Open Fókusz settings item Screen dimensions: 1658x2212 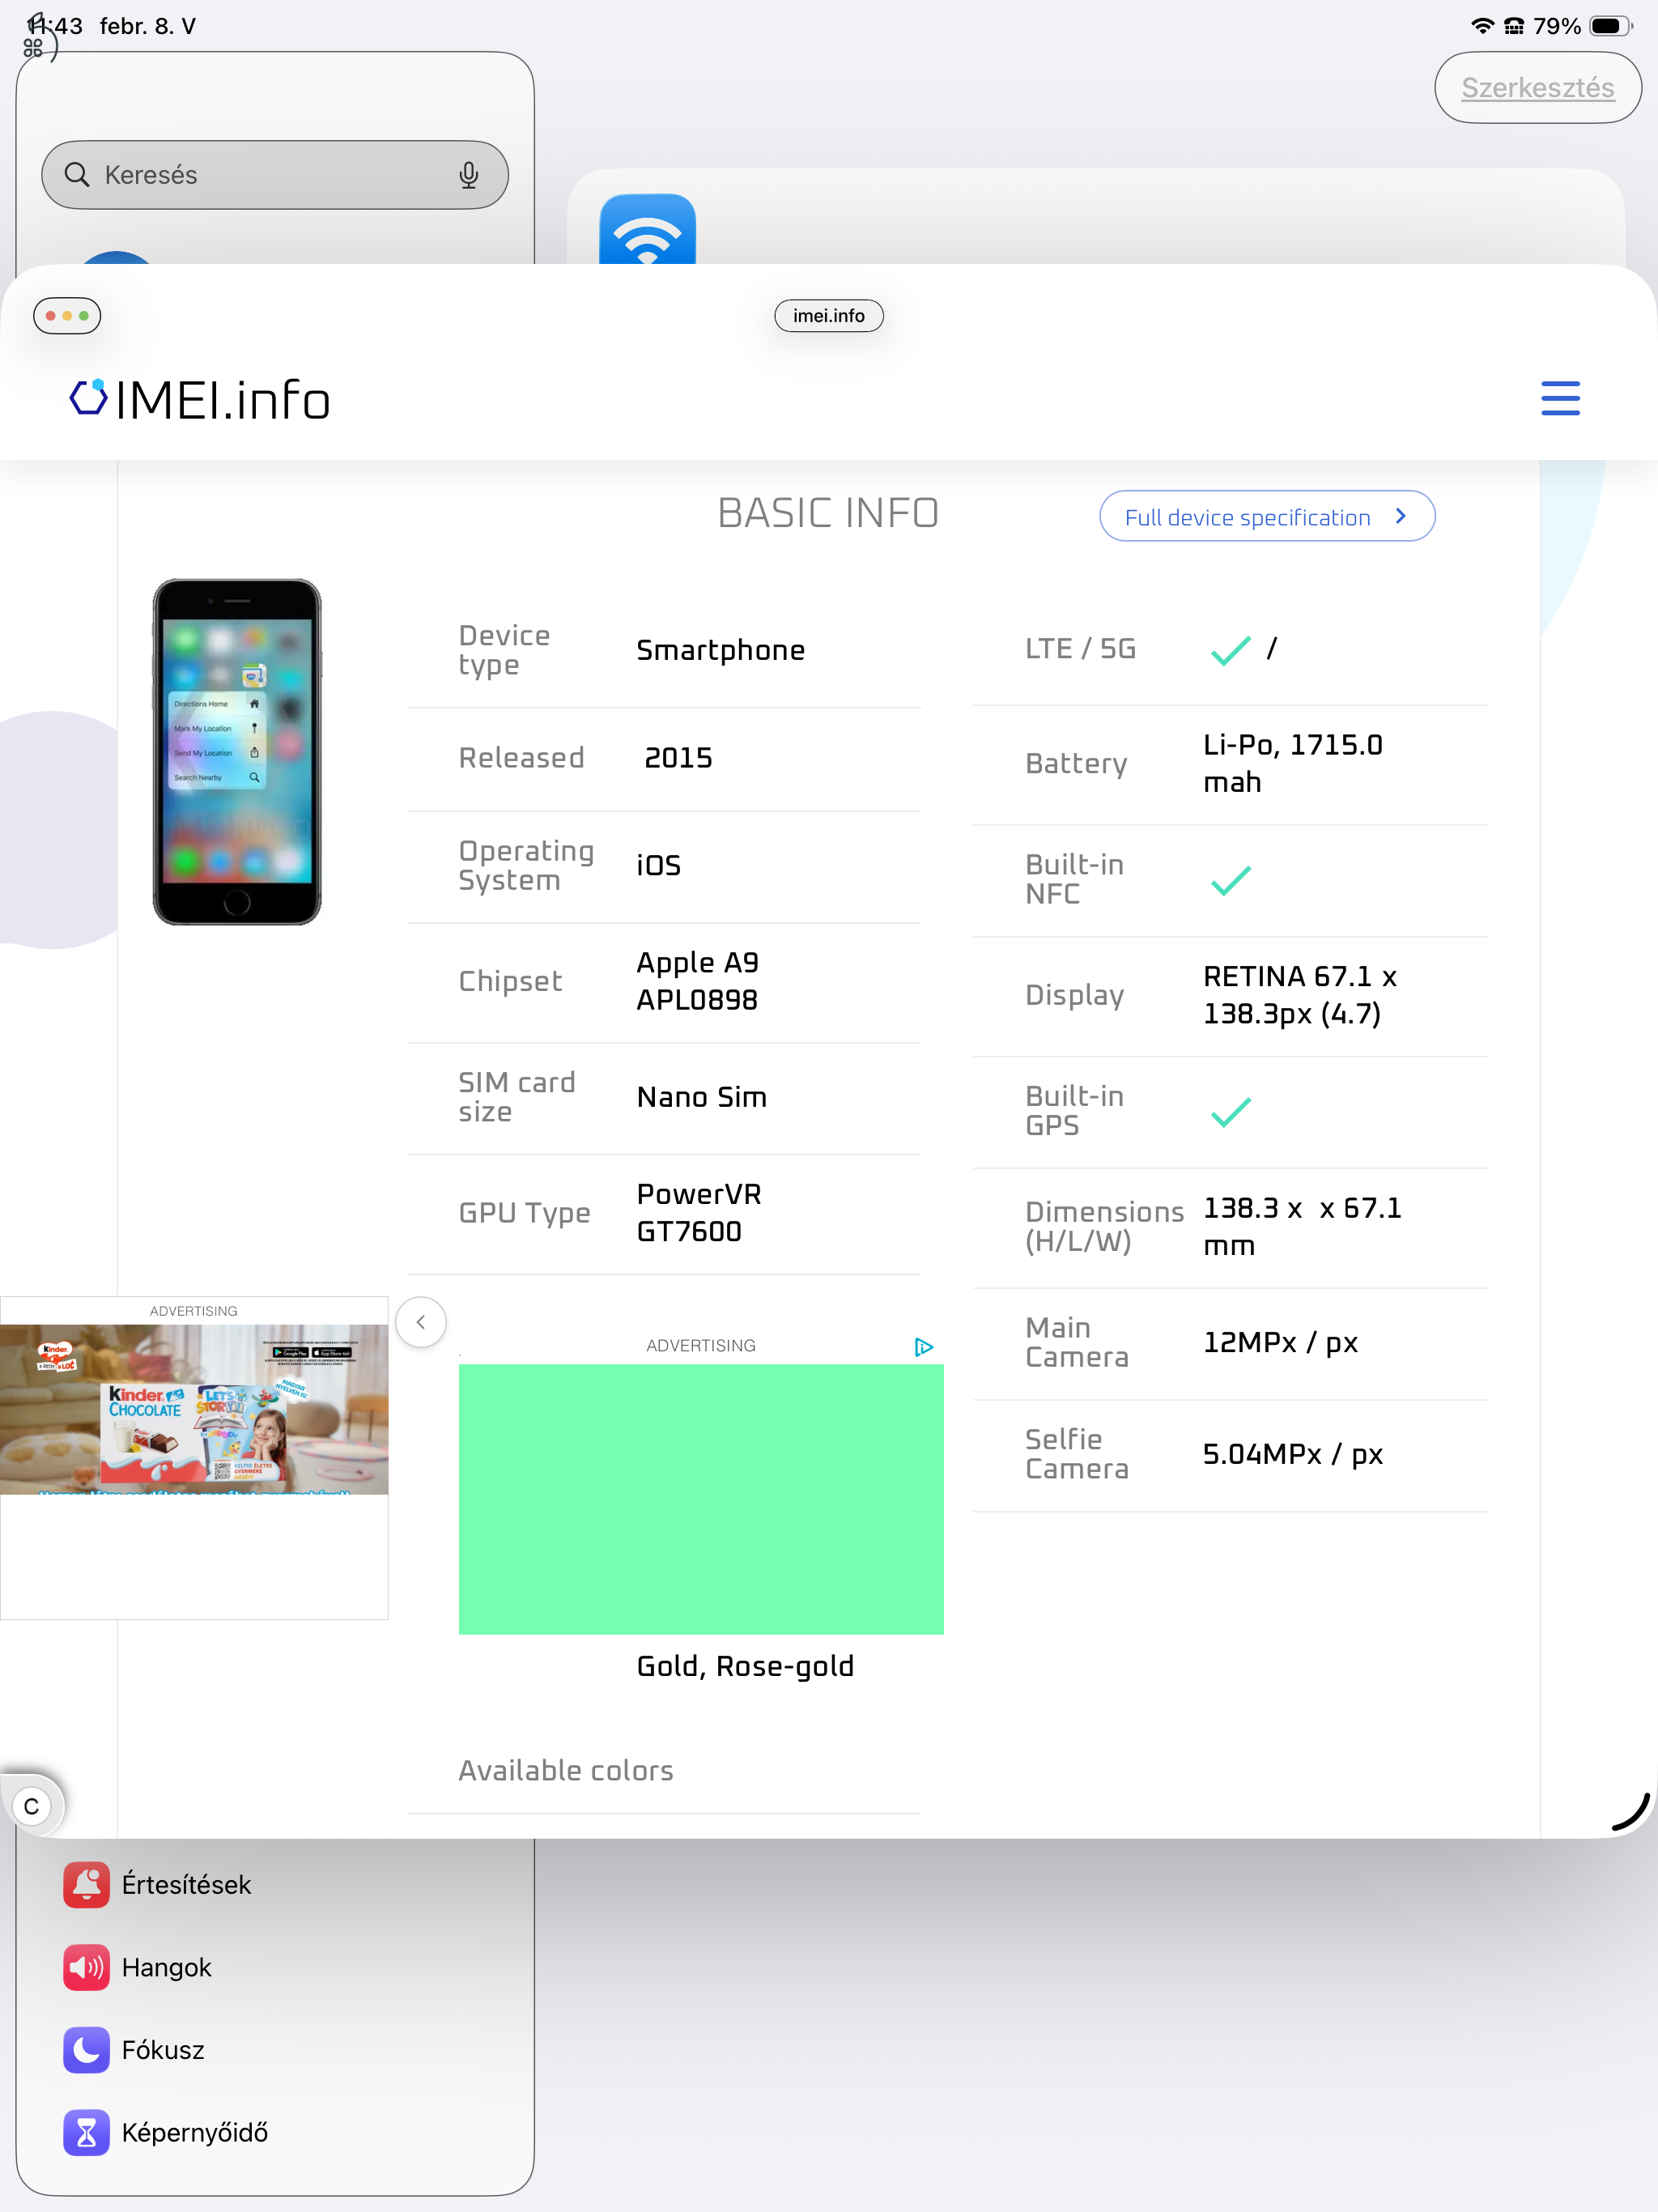coord(162,2050)
